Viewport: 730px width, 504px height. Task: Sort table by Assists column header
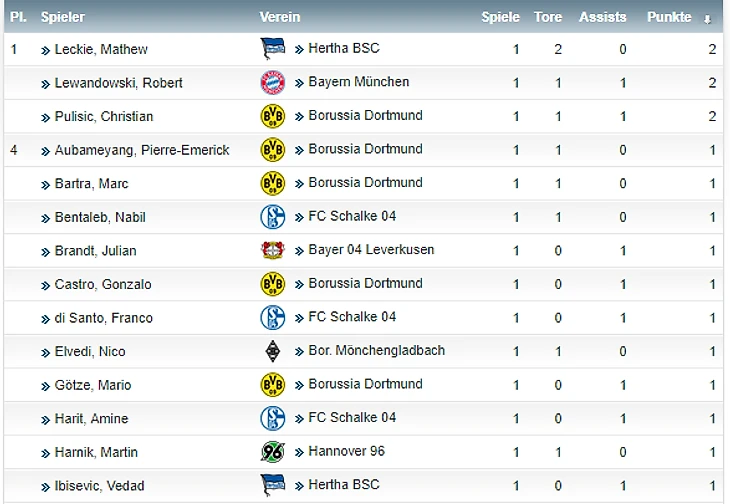(602, 17)
